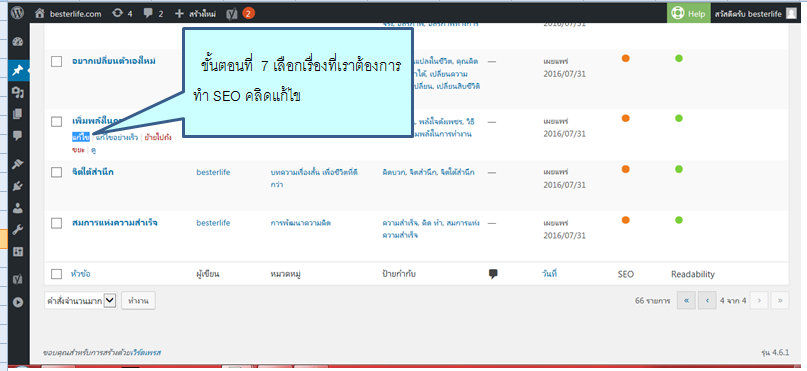Check the box for the เพิ่มพลัง post row

tap(57, 121)
